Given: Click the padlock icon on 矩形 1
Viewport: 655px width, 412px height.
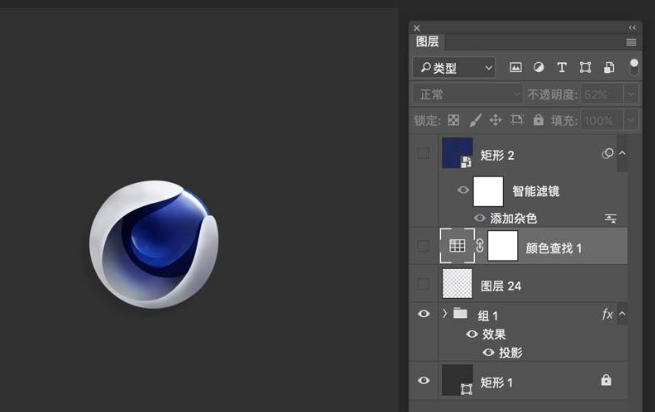Looking at the screenshot, I should coord(606,380).
